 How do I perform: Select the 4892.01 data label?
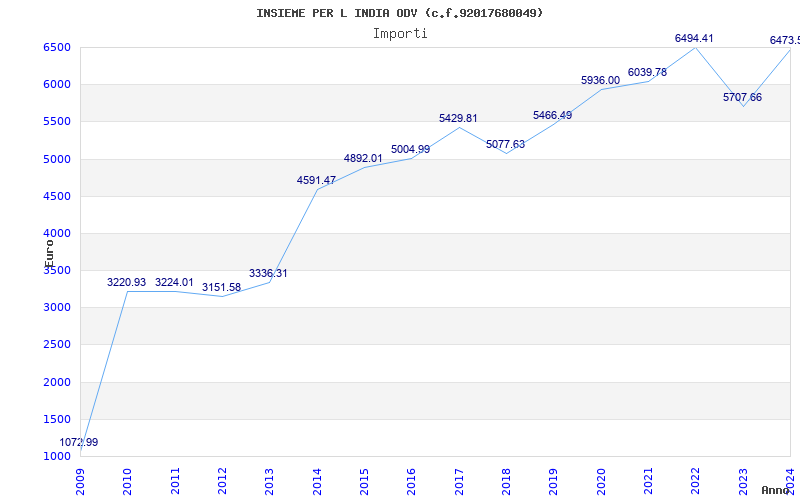363,158
